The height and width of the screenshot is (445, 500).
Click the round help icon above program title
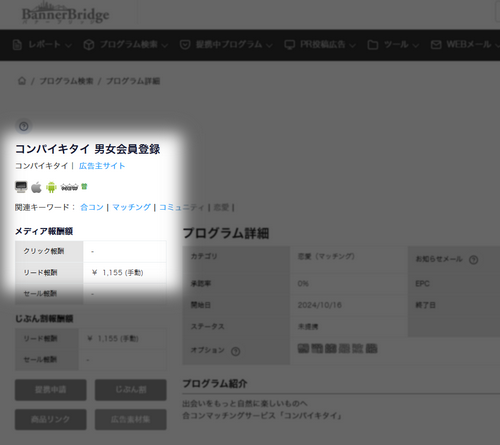coord(24,126)
